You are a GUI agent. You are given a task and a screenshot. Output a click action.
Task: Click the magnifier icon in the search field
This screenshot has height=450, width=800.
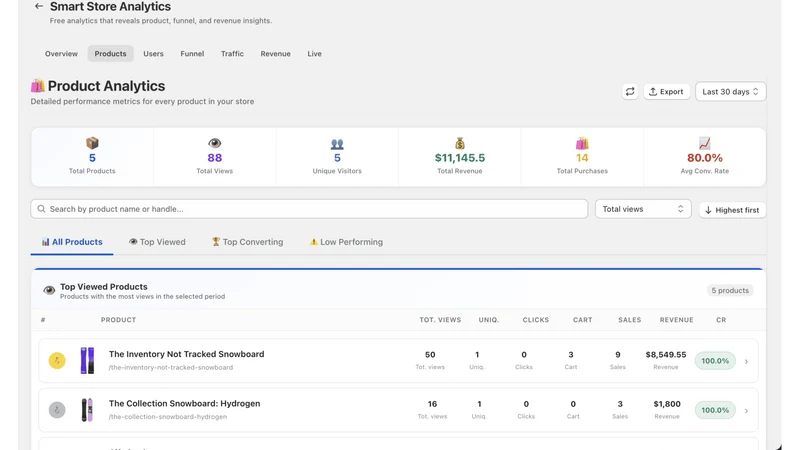(x=41, y=209)
